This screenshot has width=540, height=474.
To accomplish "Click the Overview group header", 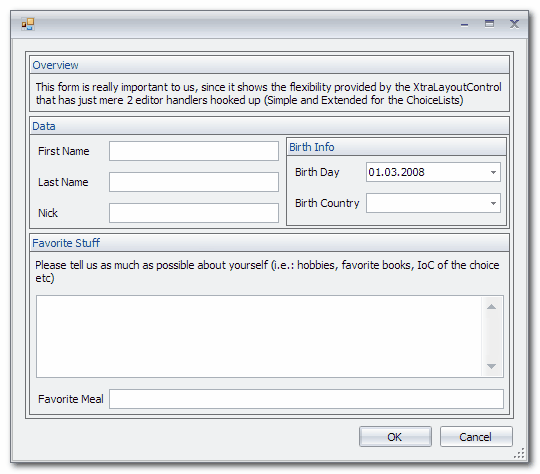I will (269, 65).
